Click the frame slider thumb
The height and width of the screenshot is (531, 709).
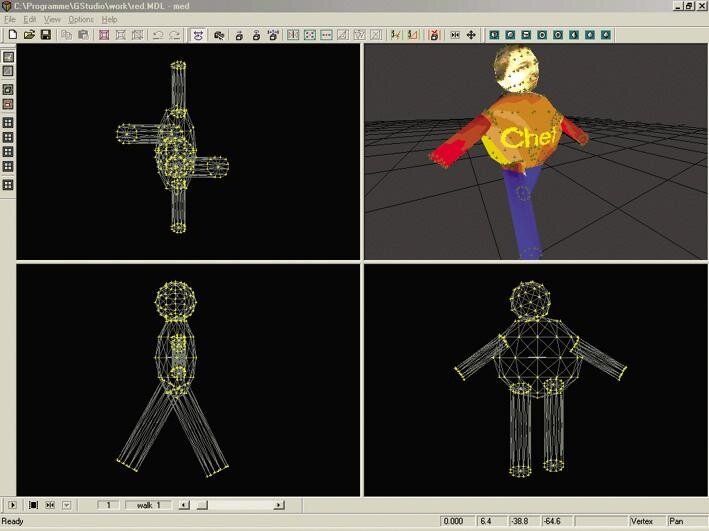pos(201,505)
